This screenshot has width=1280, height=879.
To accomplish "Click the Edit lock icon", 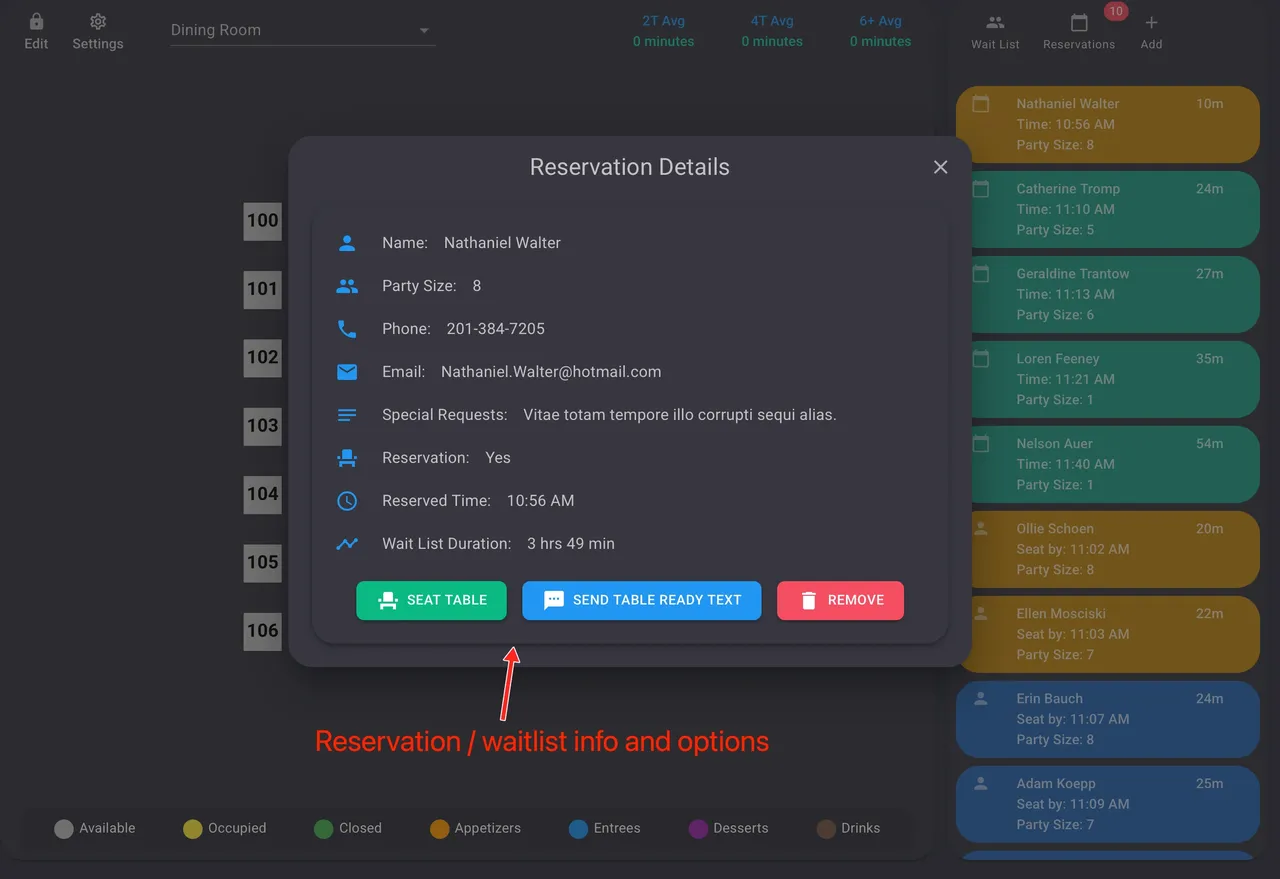I will click(36, 22).
